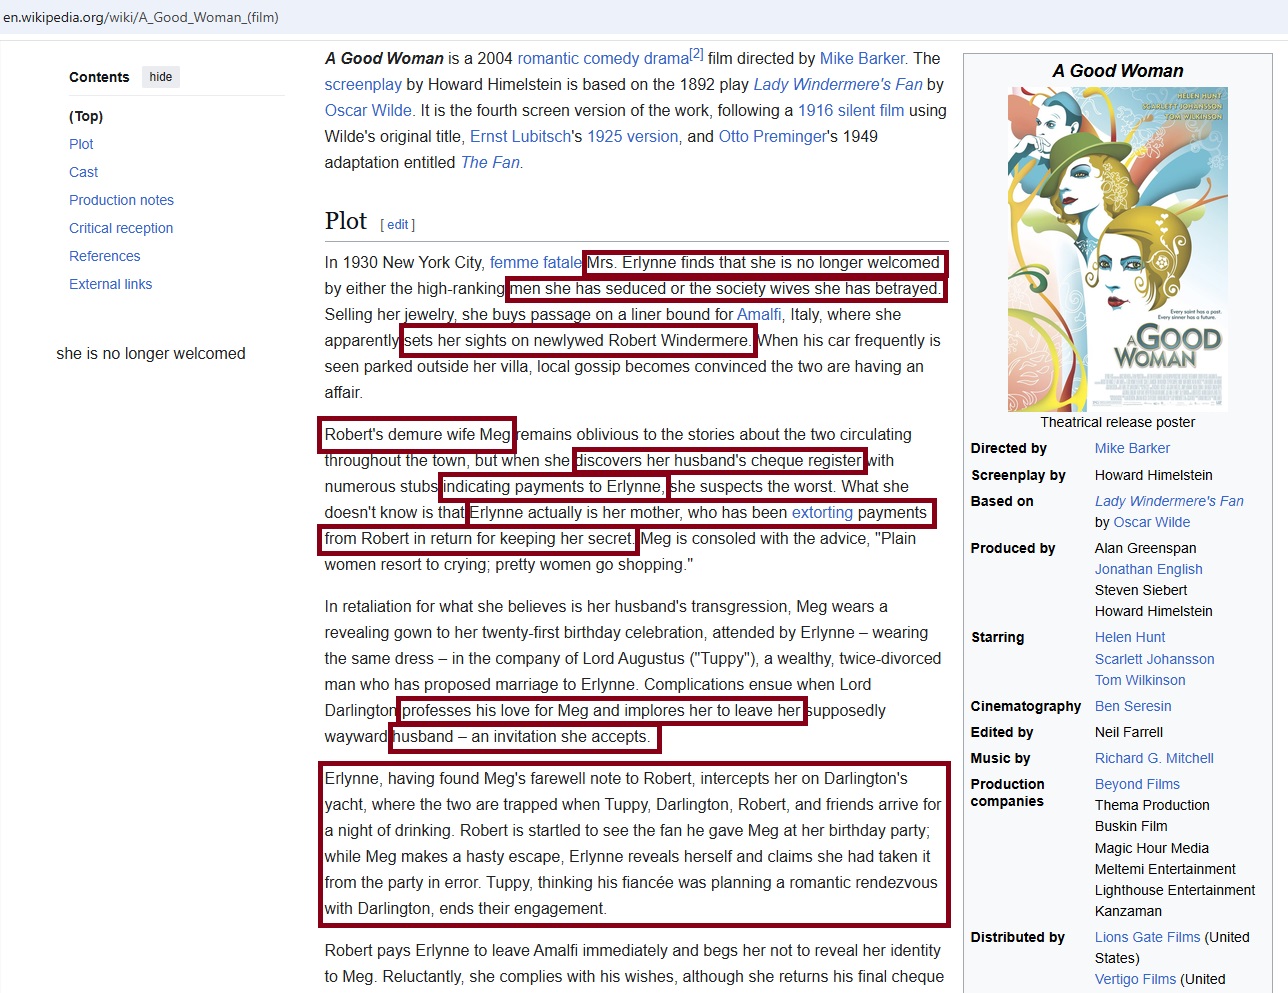Enlarge the theatrical release poster image
Viewport: 1288px width, 993px height.
coord(1117,249)
